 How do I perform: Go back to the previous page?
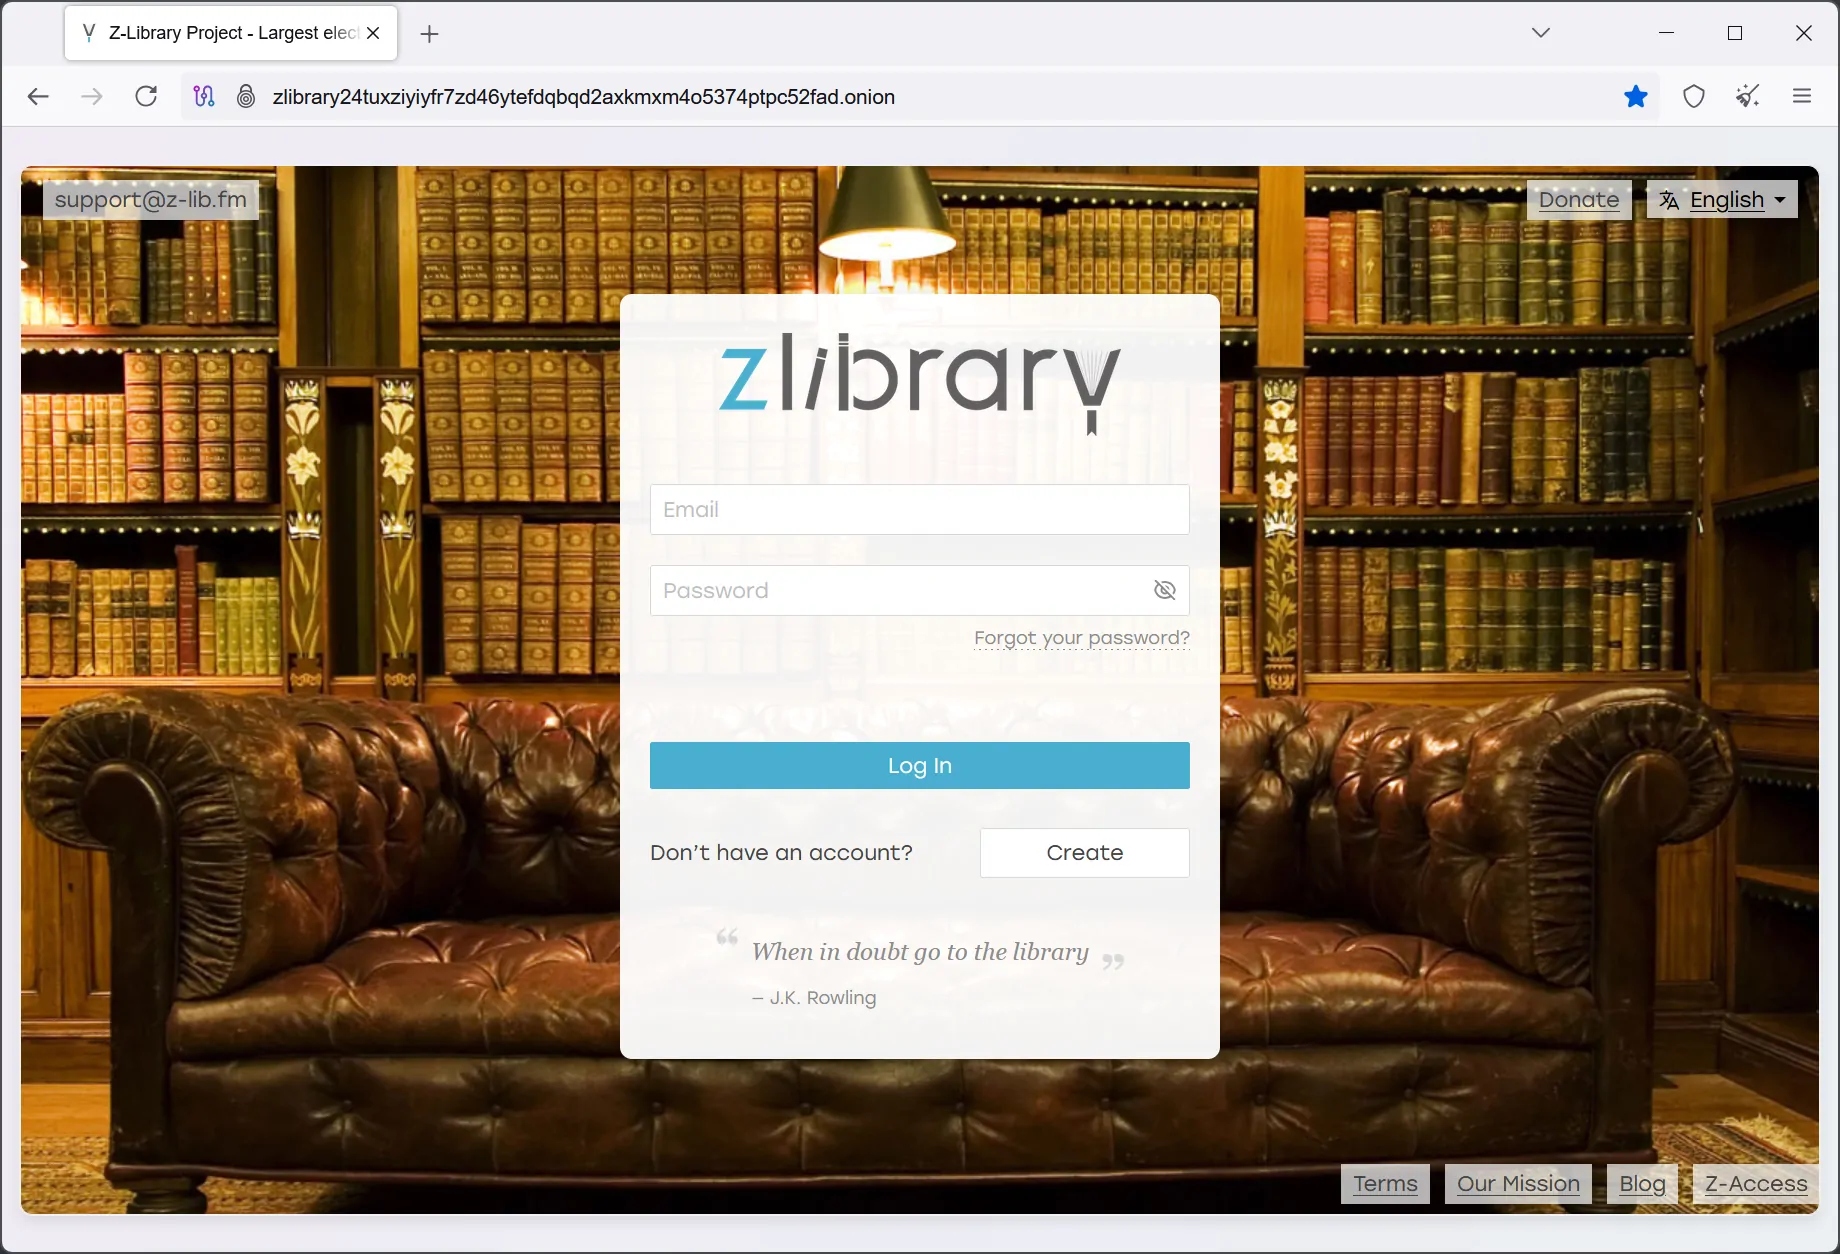(38, 96)
